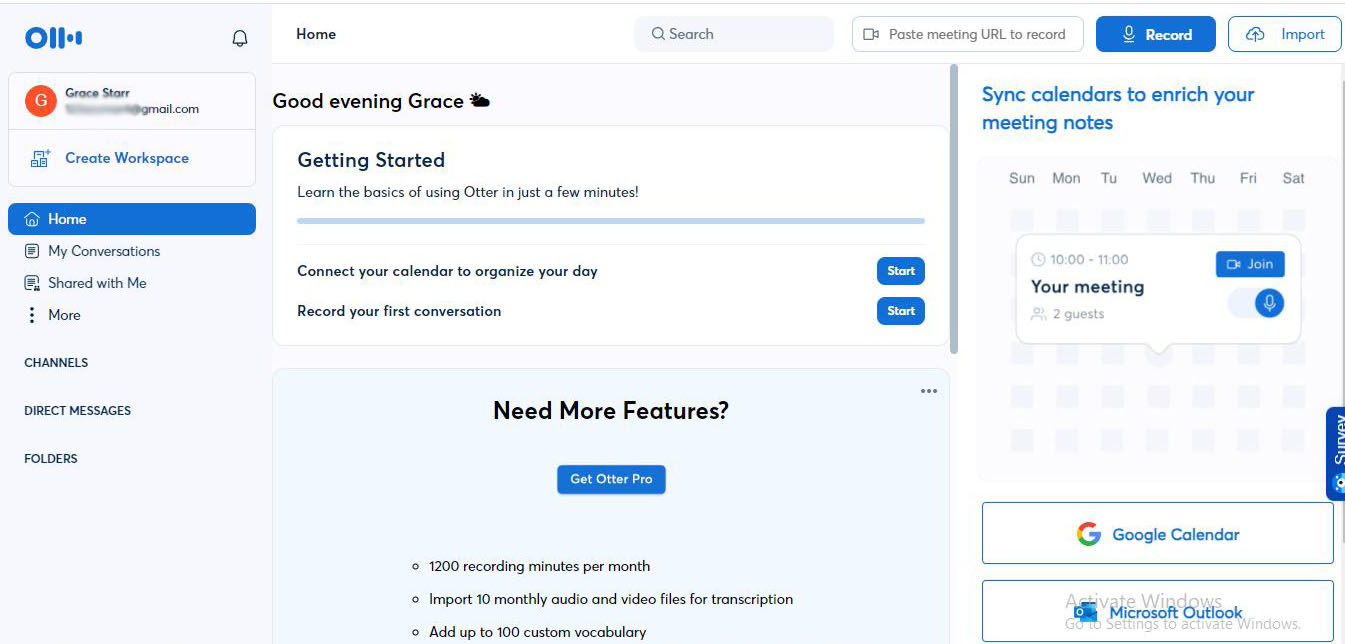Click "2 guests" in meeting card

click(1078, 314)
